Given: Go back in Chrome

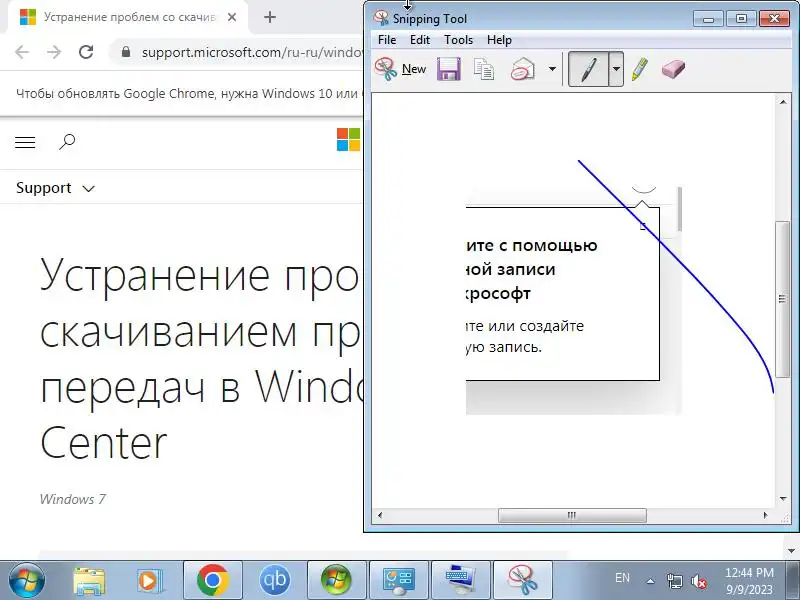Looking at the screenshot, I should coord(22,52).
